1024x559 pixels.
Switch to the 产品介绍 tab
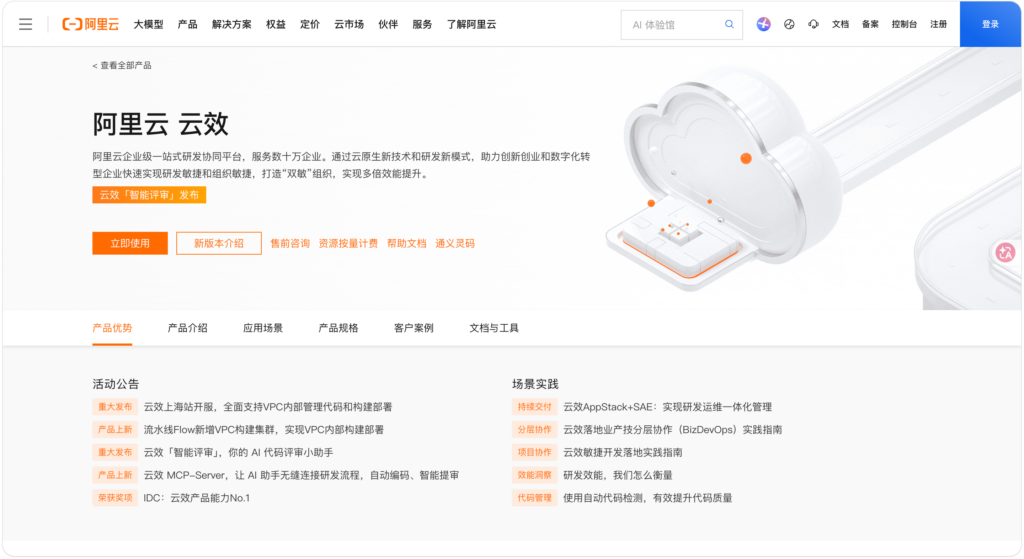(x=187, y=328)
